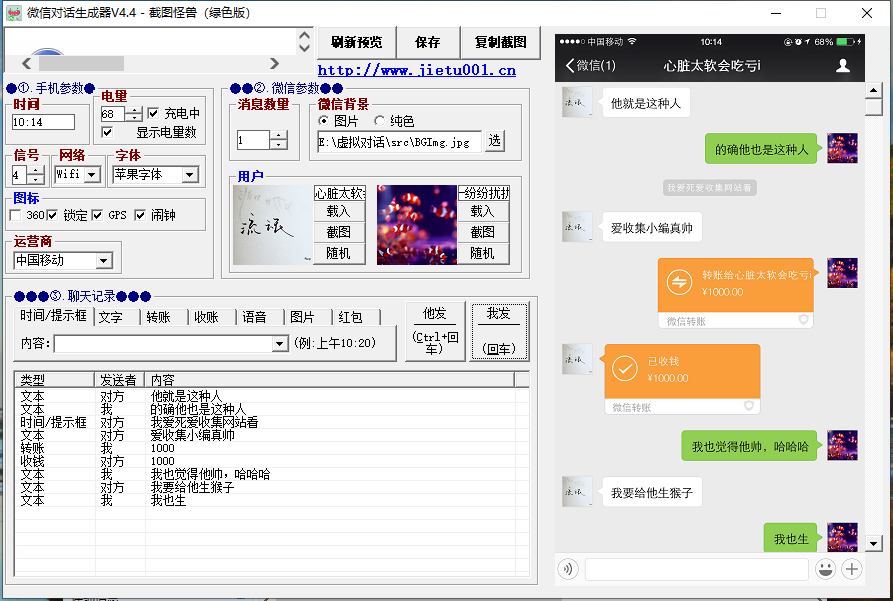Toggle the 闹钟 alarm checkbox
Viewport: 893px width, 601px height.
point(140,215)
